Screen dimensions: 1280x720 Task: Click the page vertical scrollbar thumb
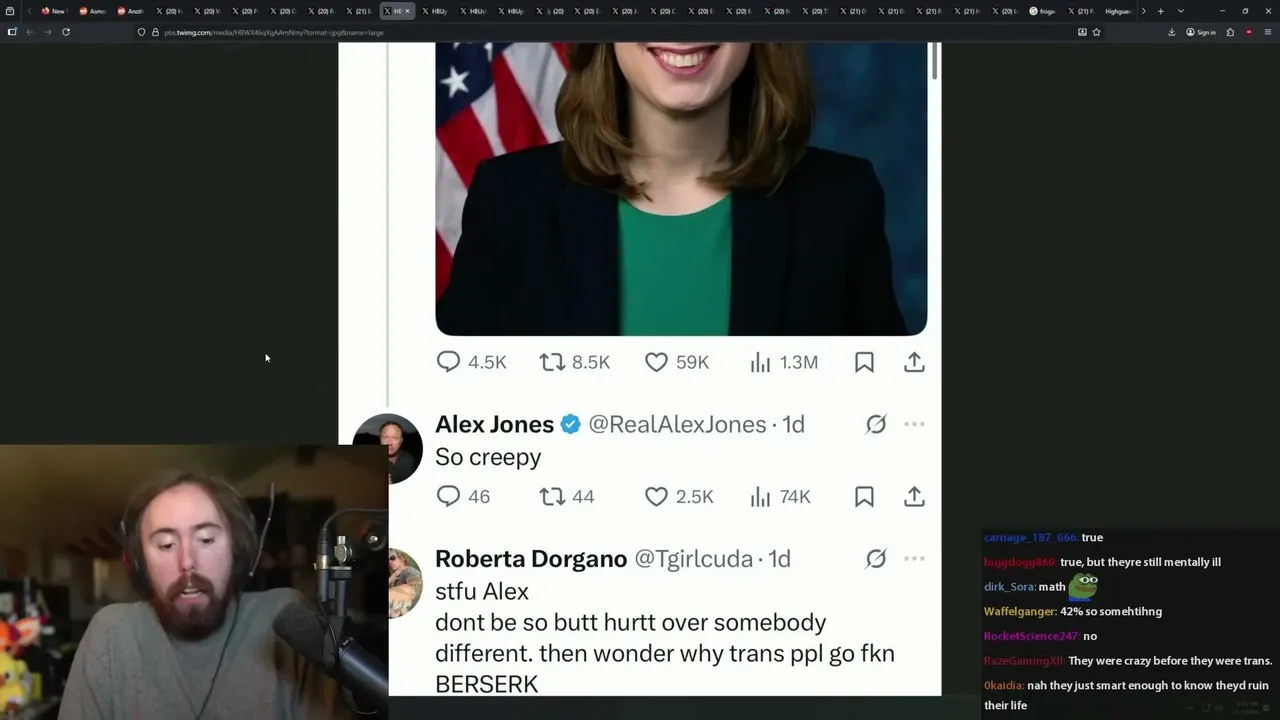pos(936,60)
